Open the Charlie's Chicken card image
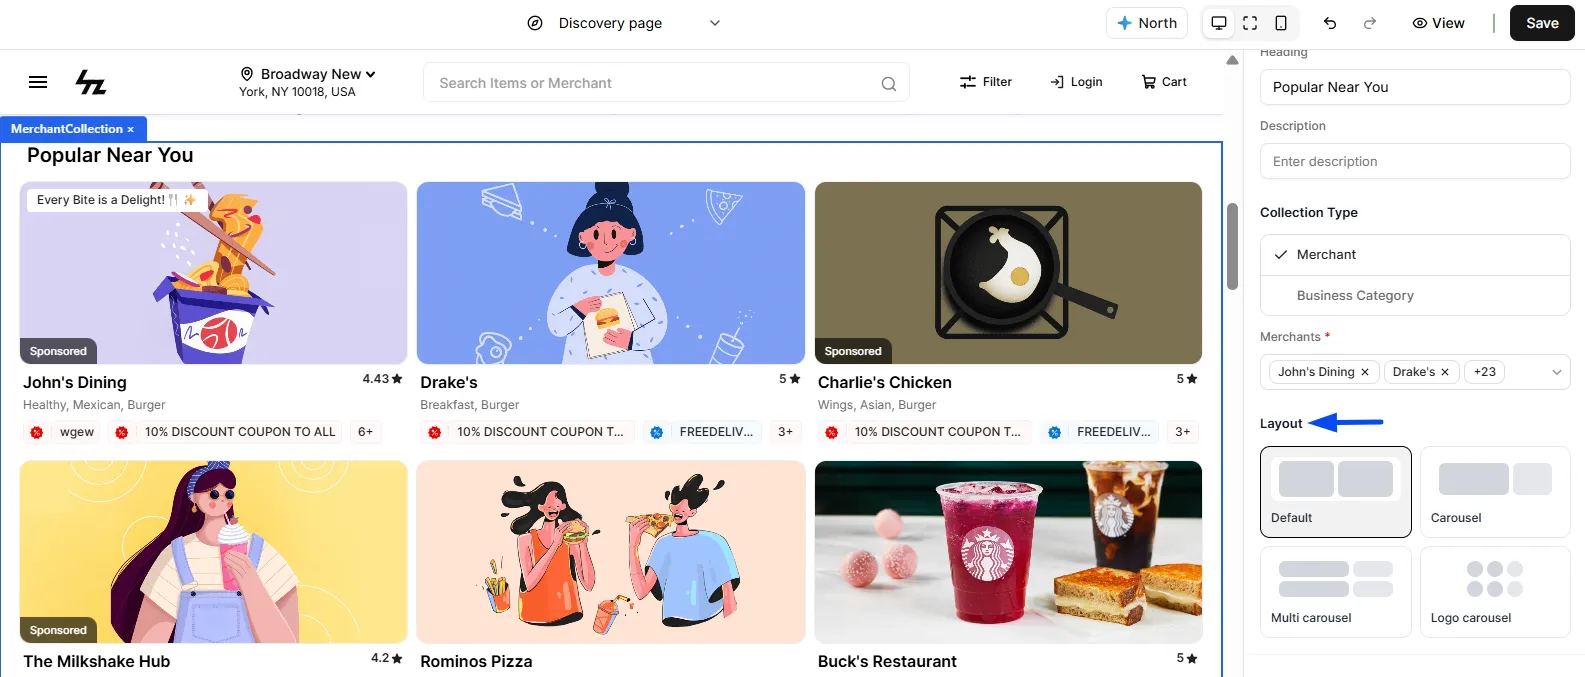 click(1008, 273)
